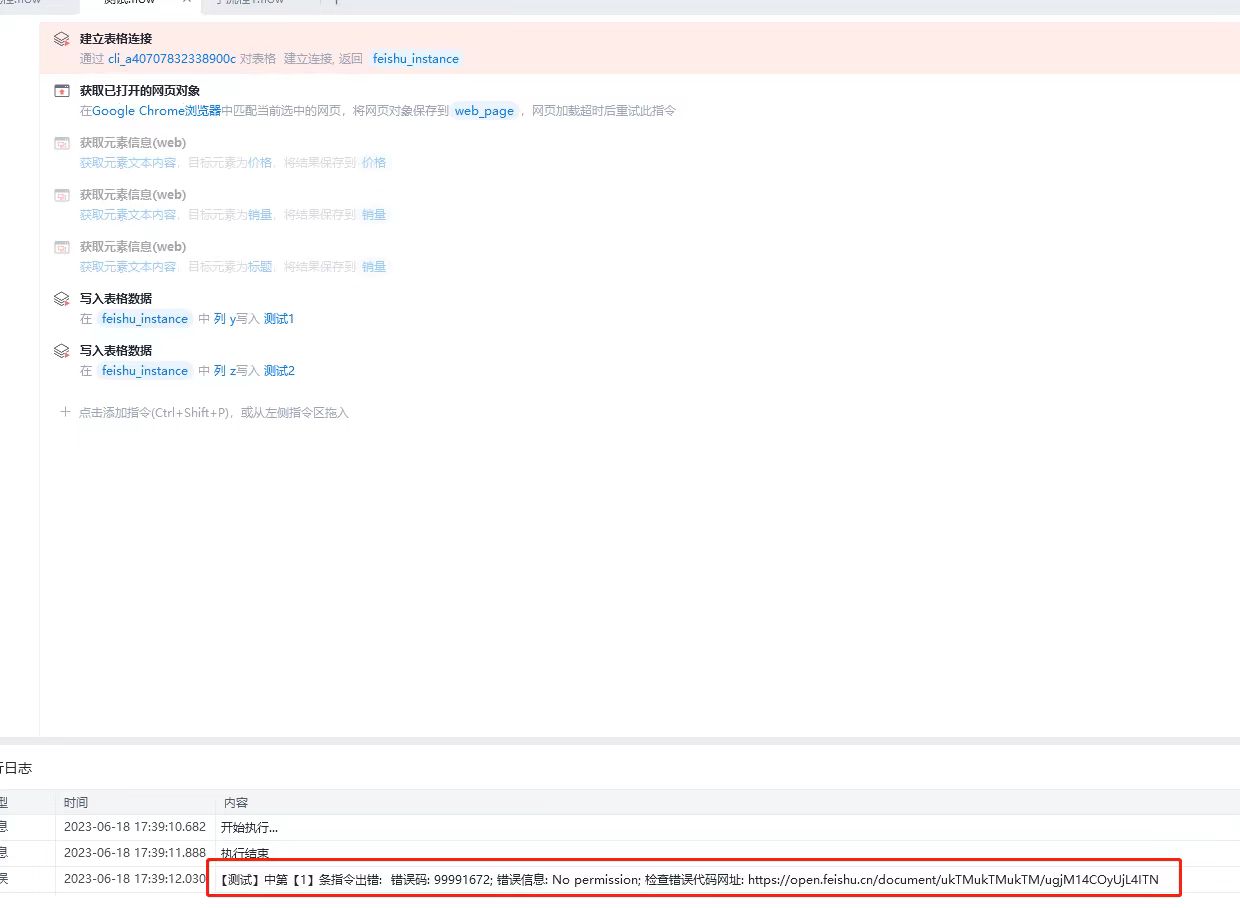Click feishu_instance in the 建立表格连接 step

pyautogui.click(x=416, y=59)
